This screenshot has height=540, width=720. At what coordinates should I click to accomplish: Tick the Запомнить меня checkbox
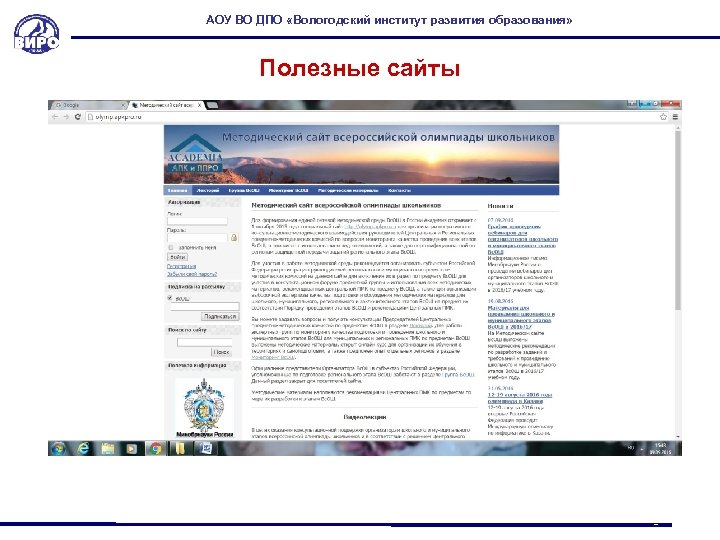tap(171, 248)
